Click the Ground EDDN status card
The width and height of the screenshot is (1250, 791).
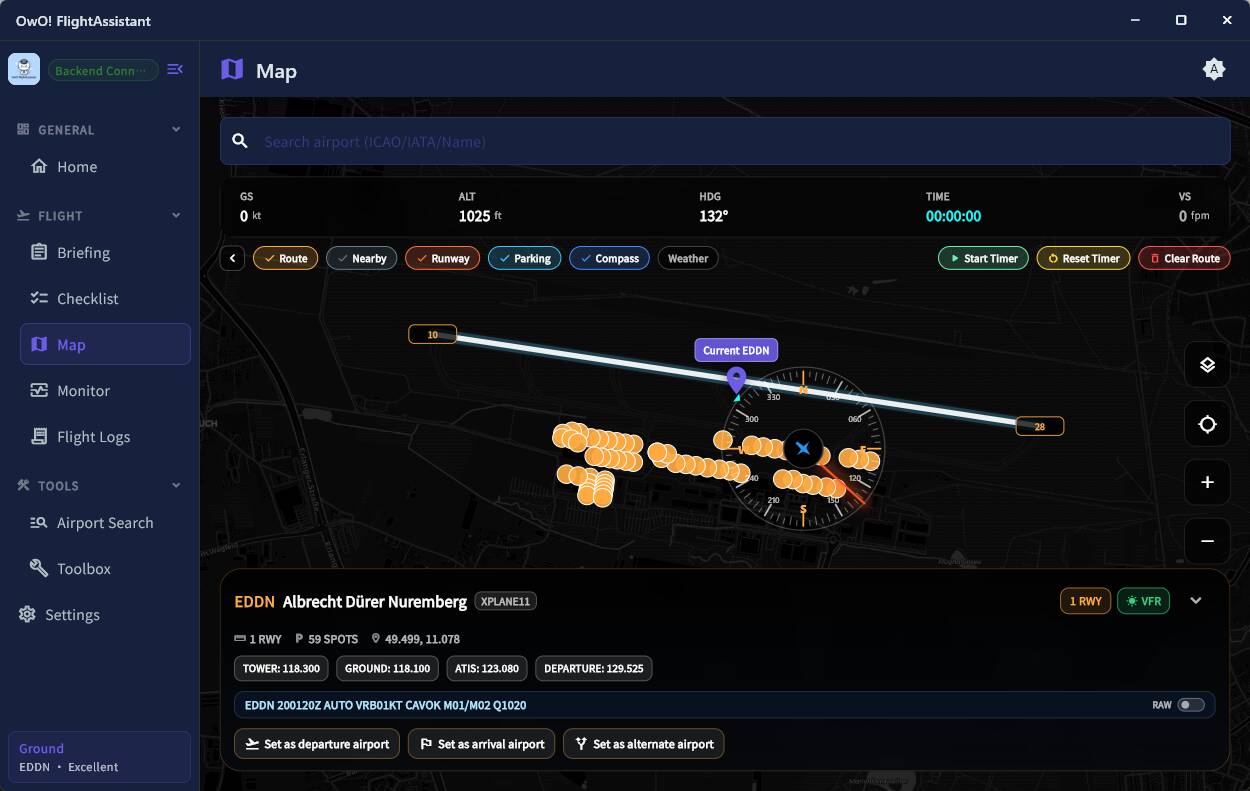point(99,757)
